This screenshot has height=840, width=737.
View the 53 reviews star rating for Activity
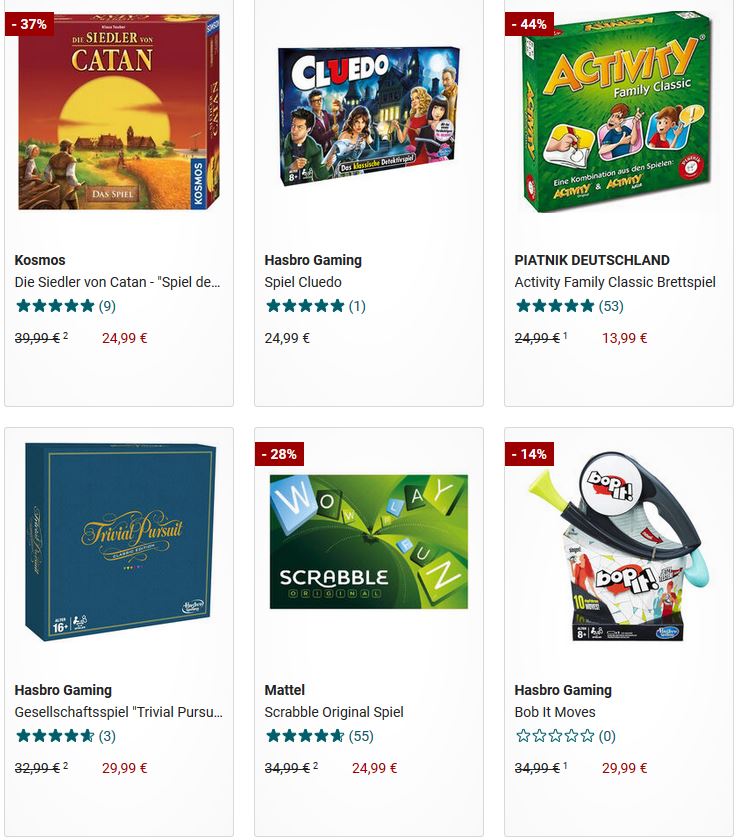click(569, 306)
